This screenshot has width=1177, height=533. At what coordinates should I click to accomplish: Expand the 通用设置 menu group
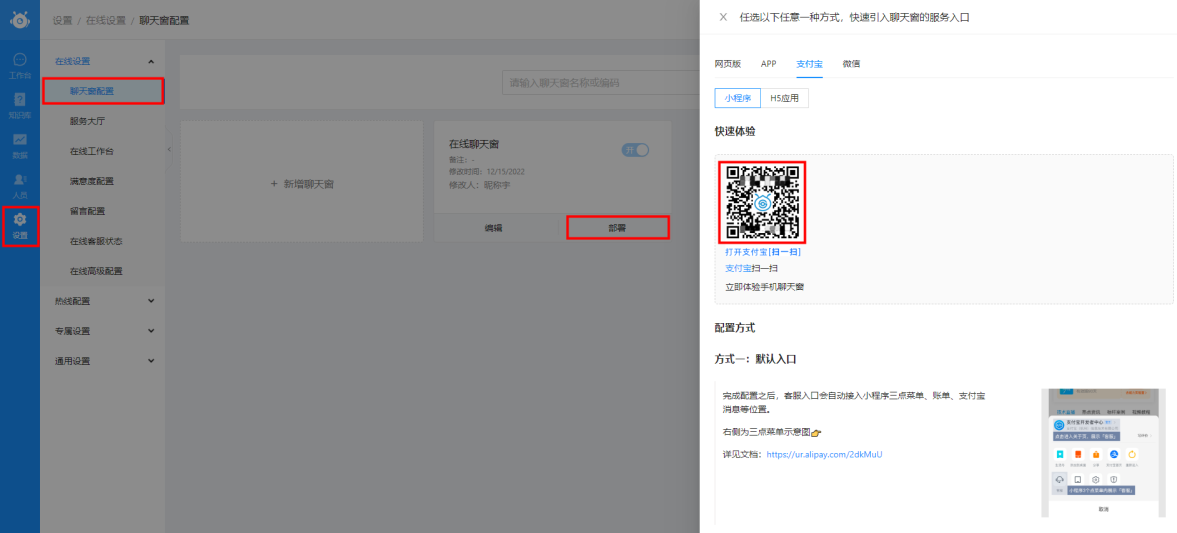(x=104, y=361)
